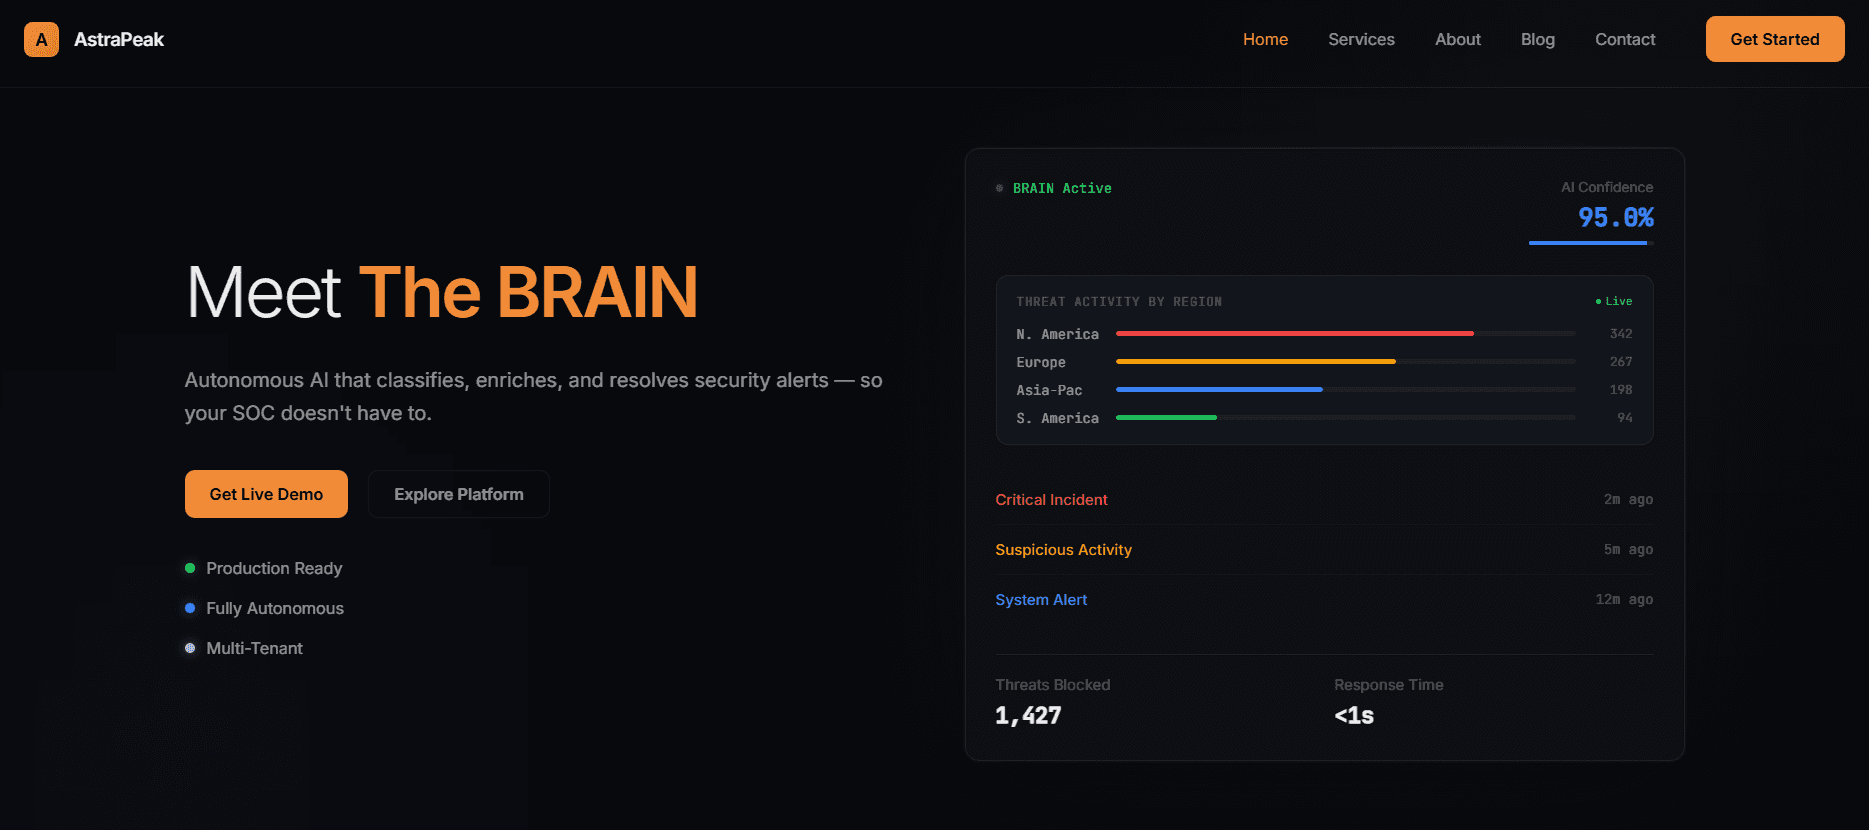Click the Threat Activity By Region heading
Viewport: 1869px width, 830px height.
[1119, 301]
